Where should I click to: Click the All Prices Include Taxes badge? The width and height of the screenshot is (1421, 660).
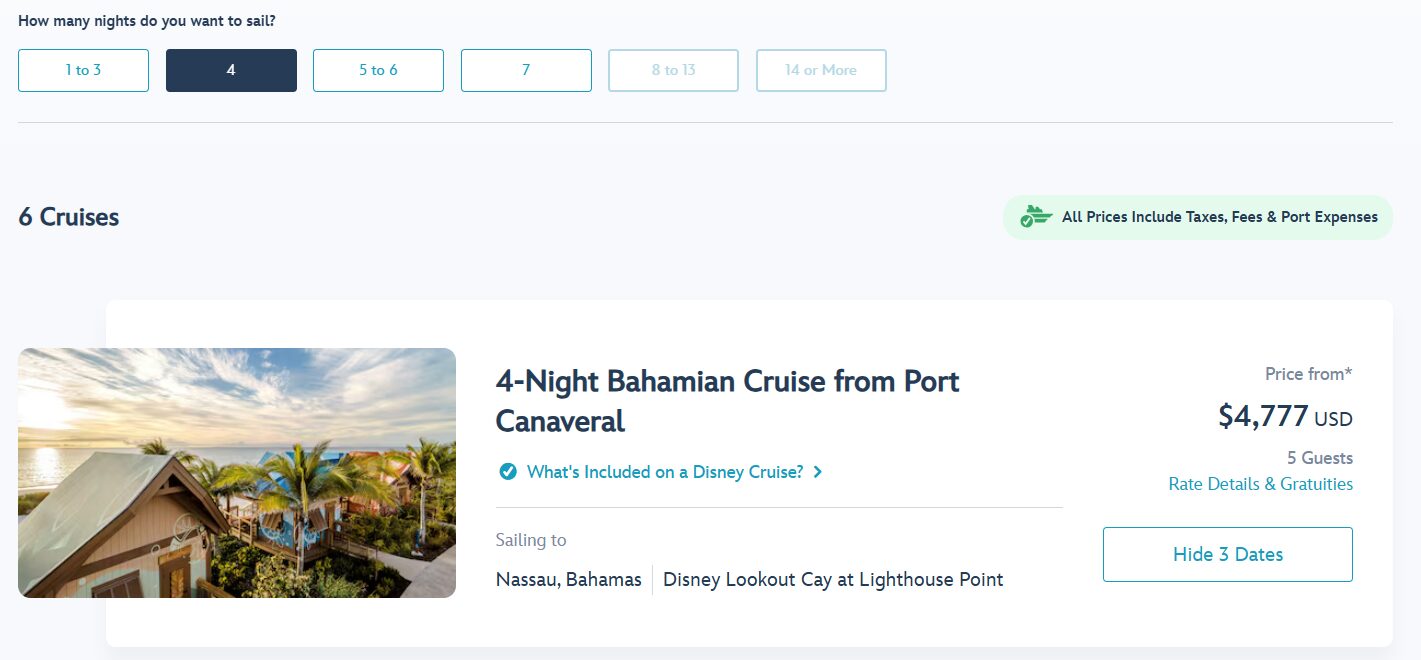1219,217
